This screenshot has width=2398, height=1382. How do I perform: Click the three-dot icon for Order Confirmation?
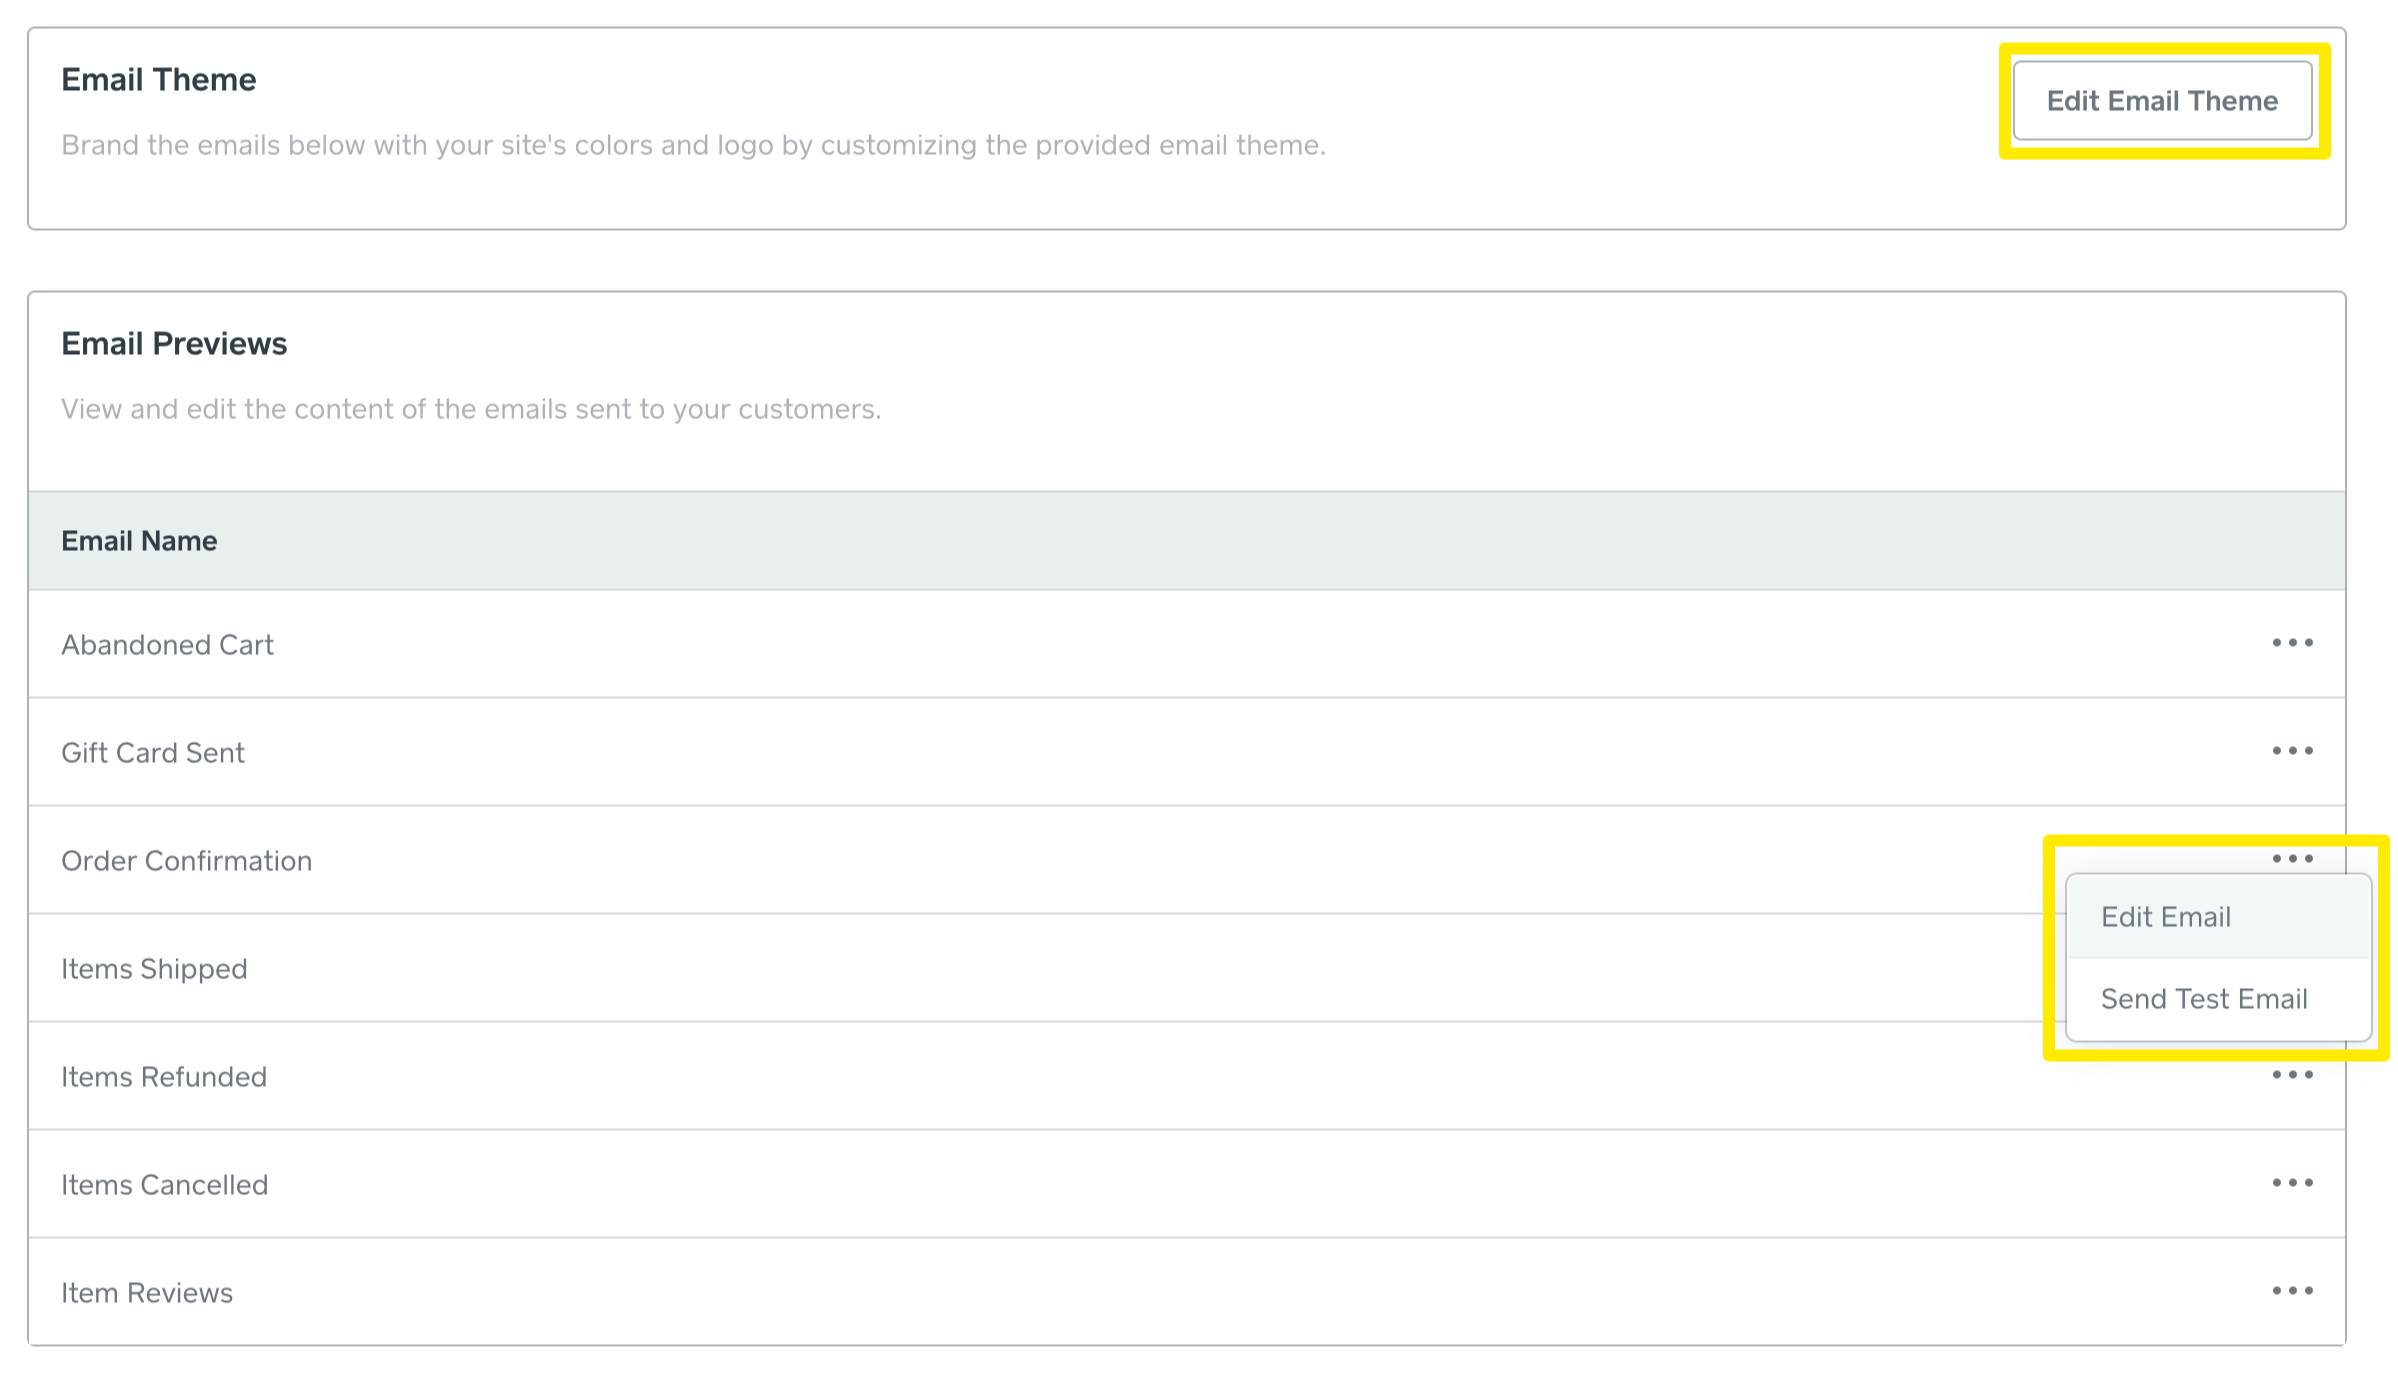pos(2293,858)
